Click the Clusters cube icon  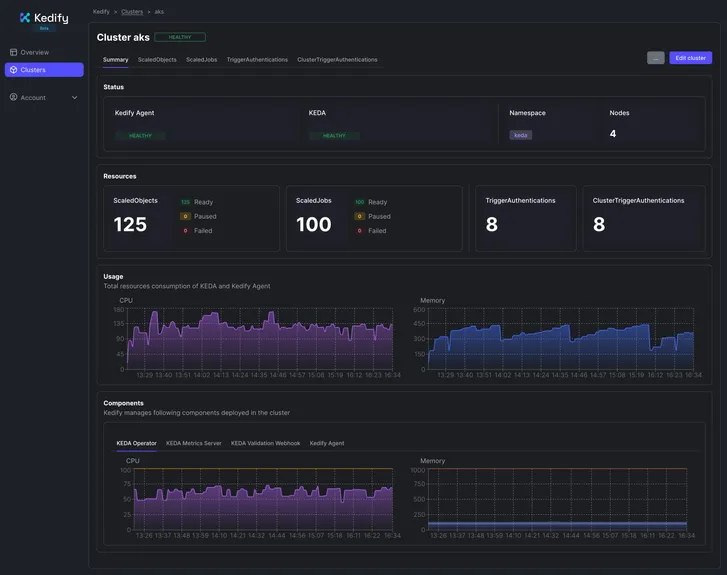click(x=13, y=70)
